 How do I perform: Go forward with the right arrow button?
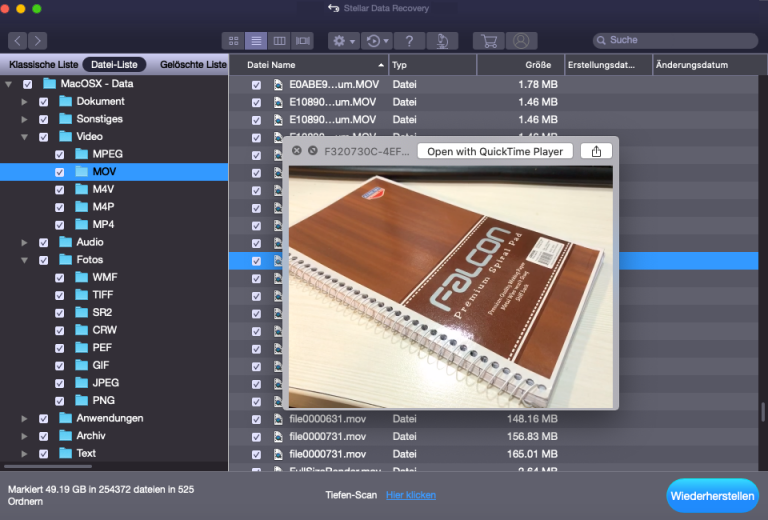coord(38,41)
